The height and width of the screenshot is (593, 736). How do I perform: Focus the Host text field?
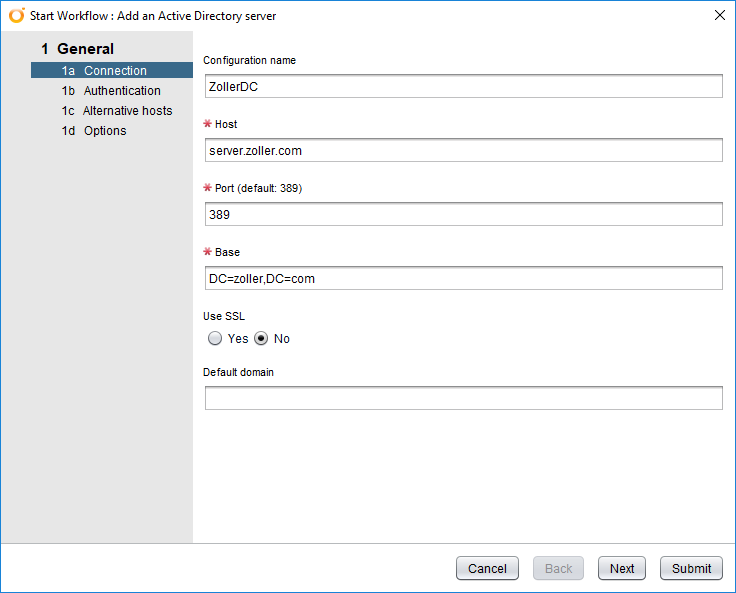(x=462, y=151)
